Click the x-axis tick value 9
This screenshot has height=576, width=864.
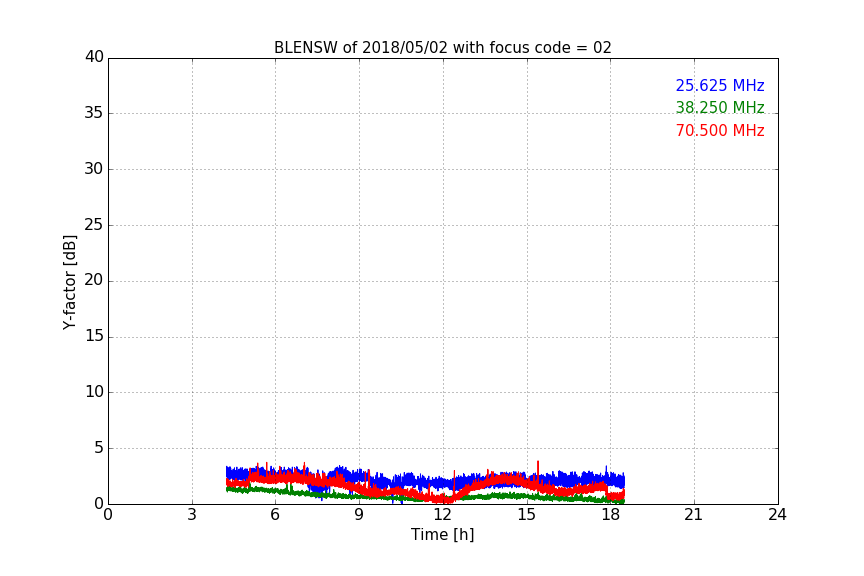pos(359,515)
